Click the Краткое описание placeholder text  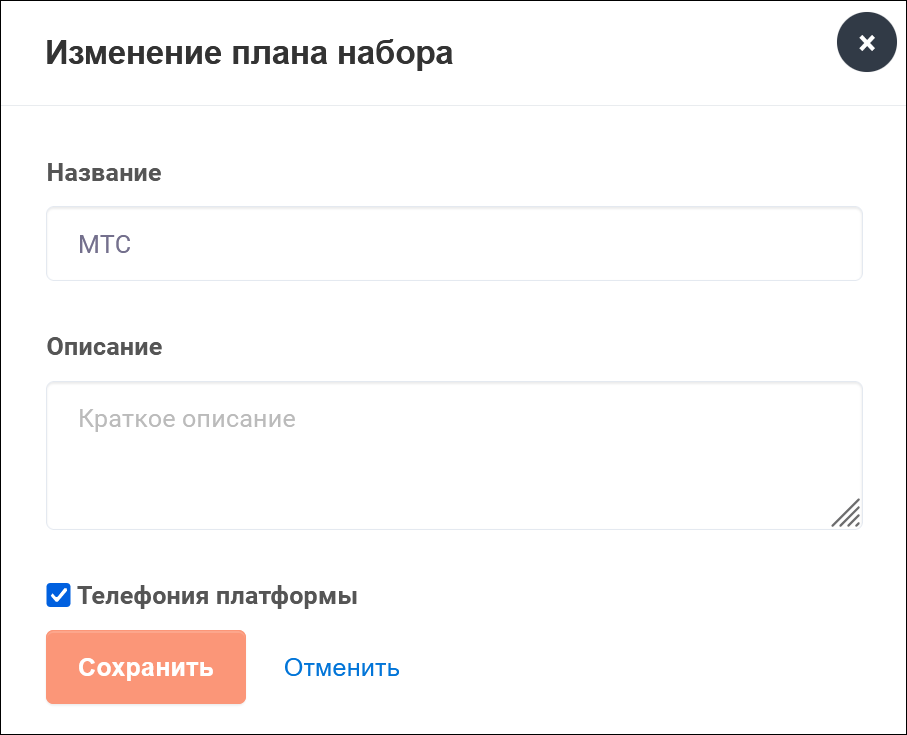pyautogui.click(x=187, y=419)
